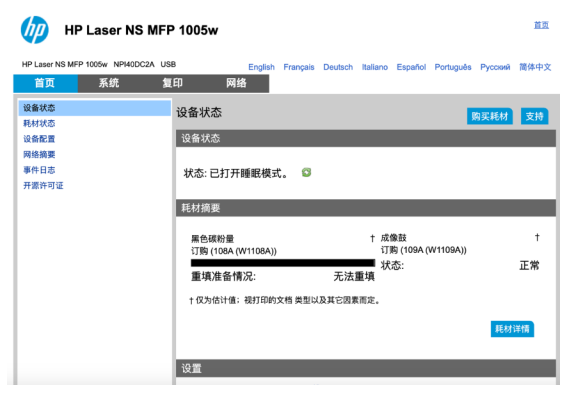Select the 首页 tab

pos(45,83)
